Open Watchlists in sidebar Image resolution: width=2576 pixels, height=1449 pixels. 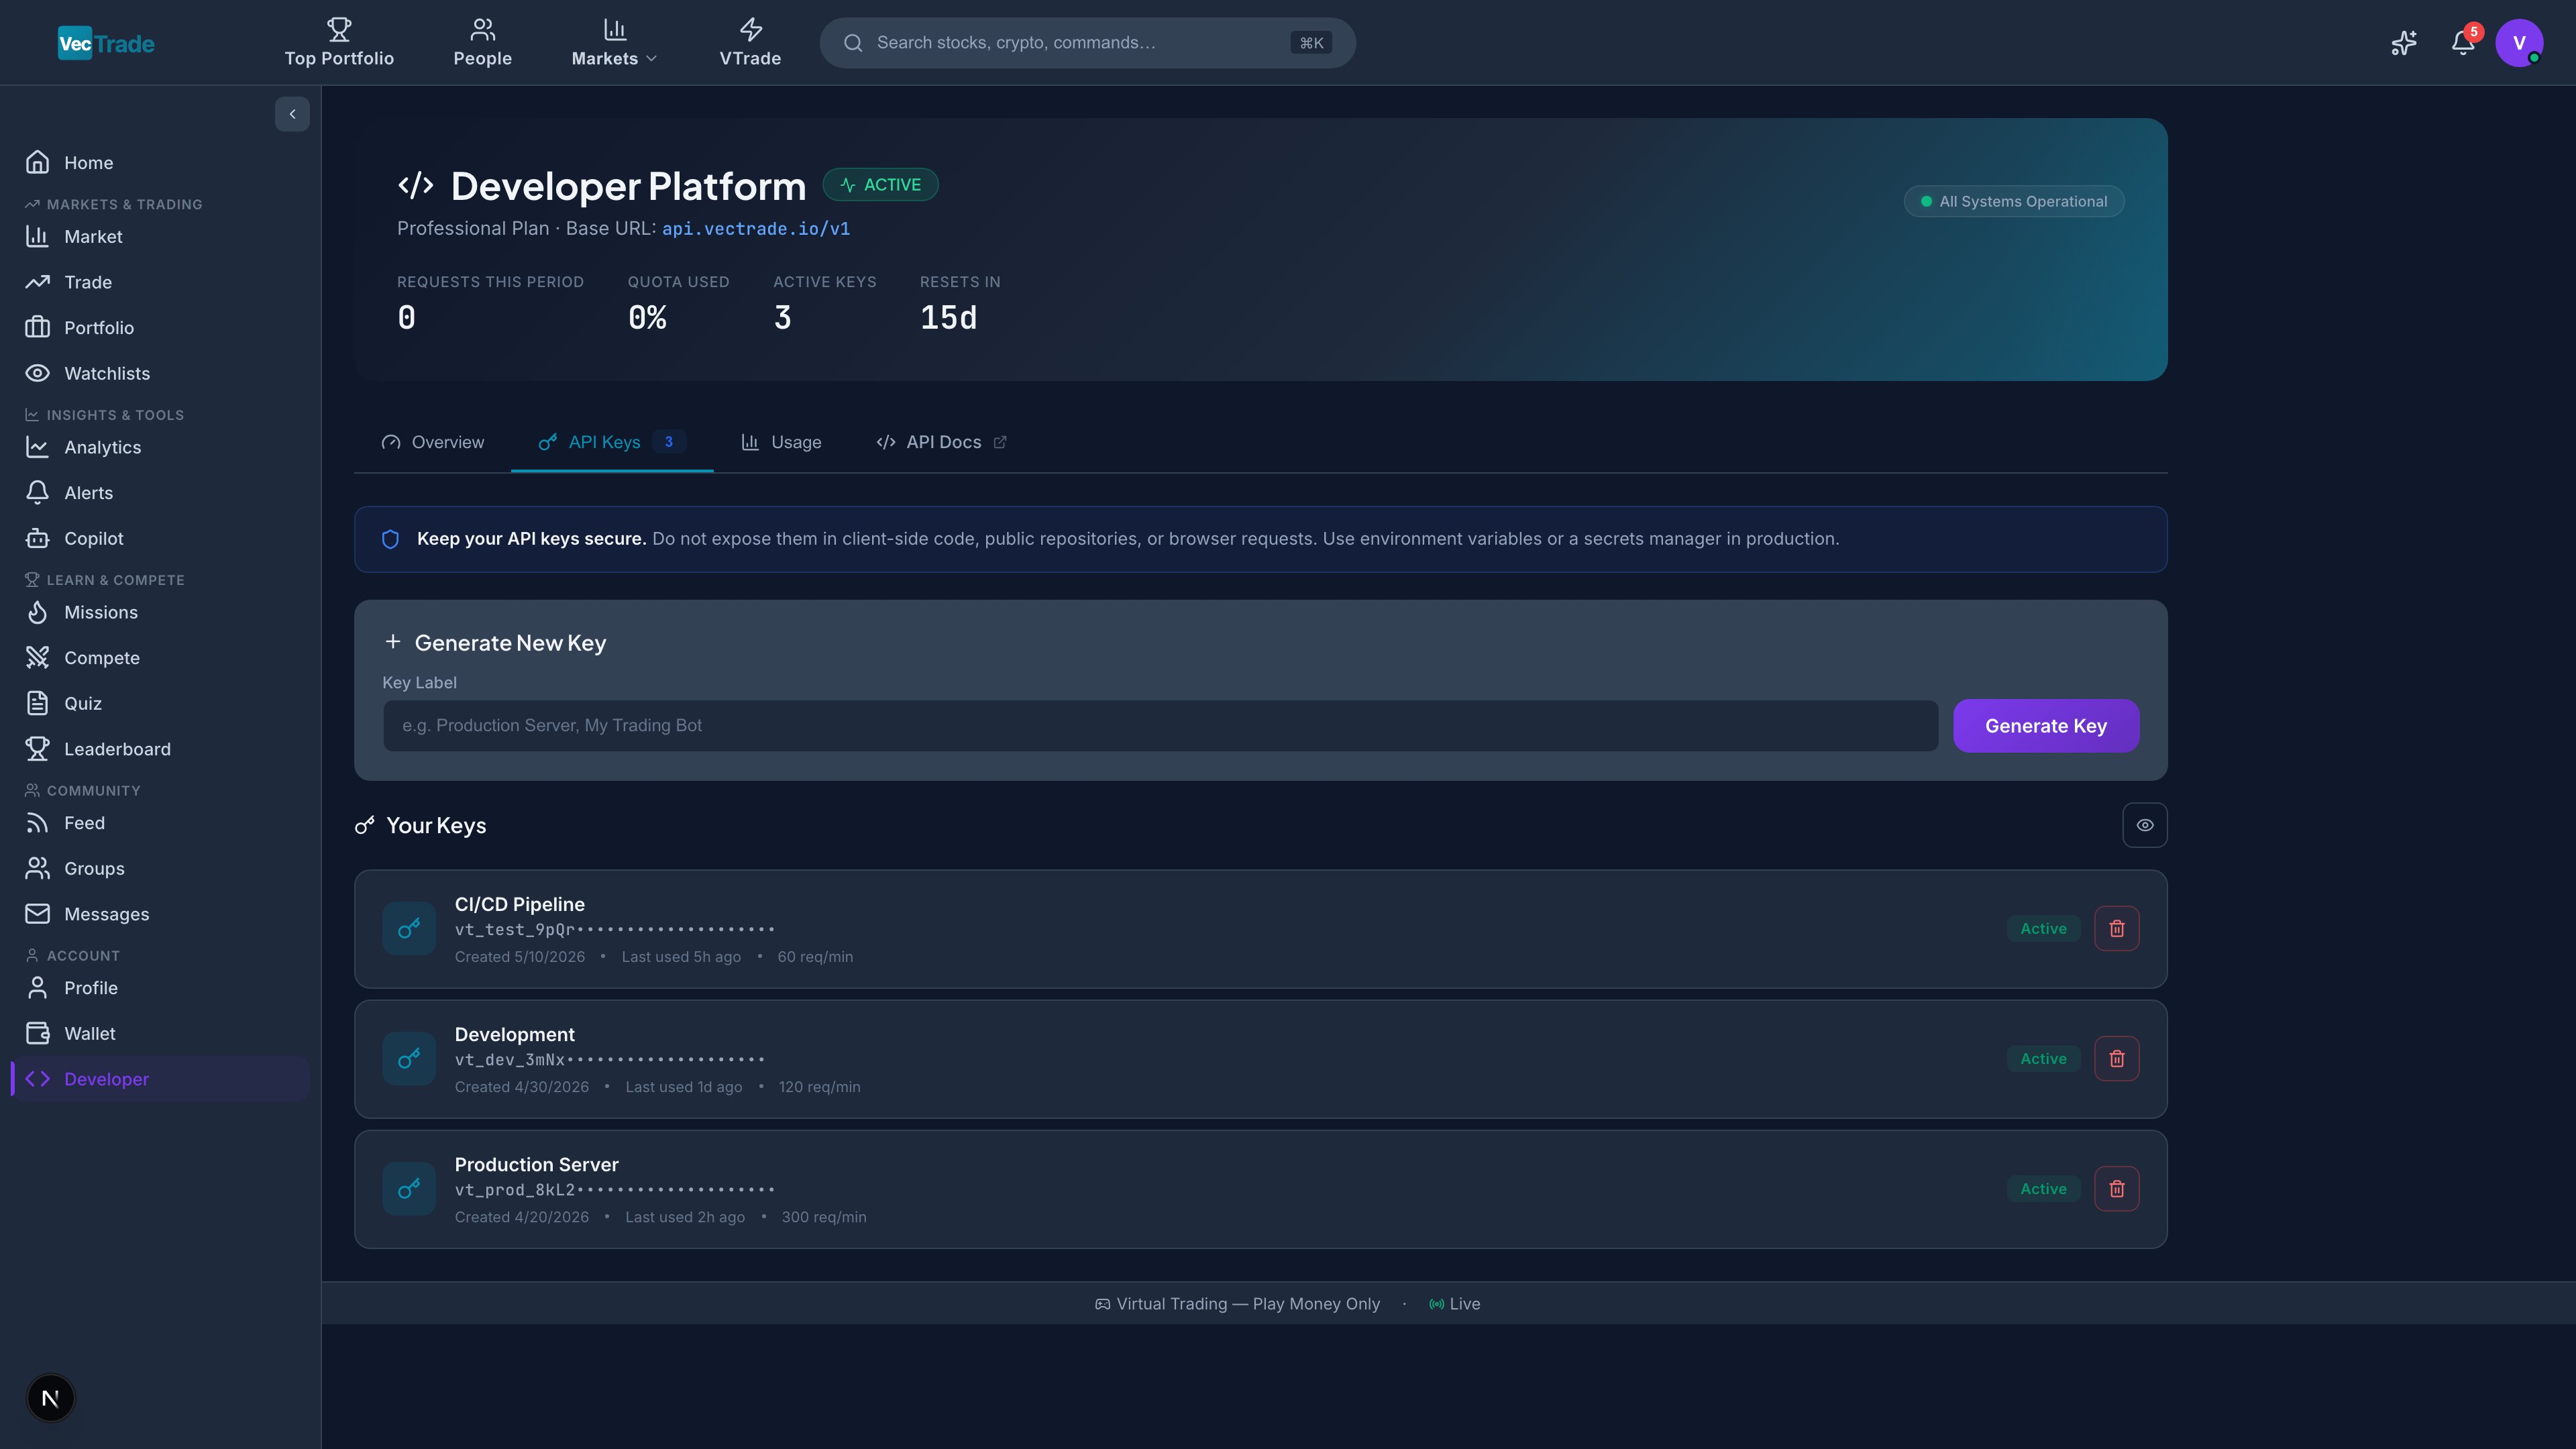[x=160, y=373]
